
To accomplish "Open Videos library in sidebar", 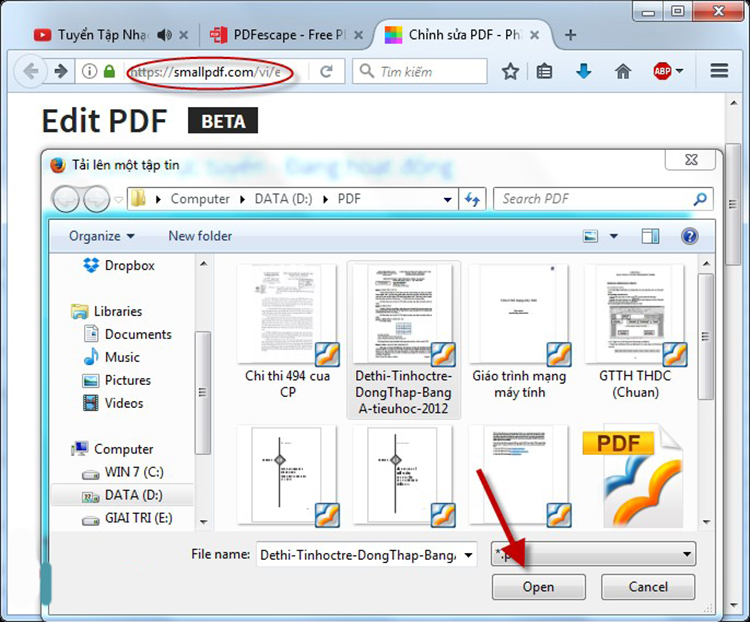I will 113,403.
